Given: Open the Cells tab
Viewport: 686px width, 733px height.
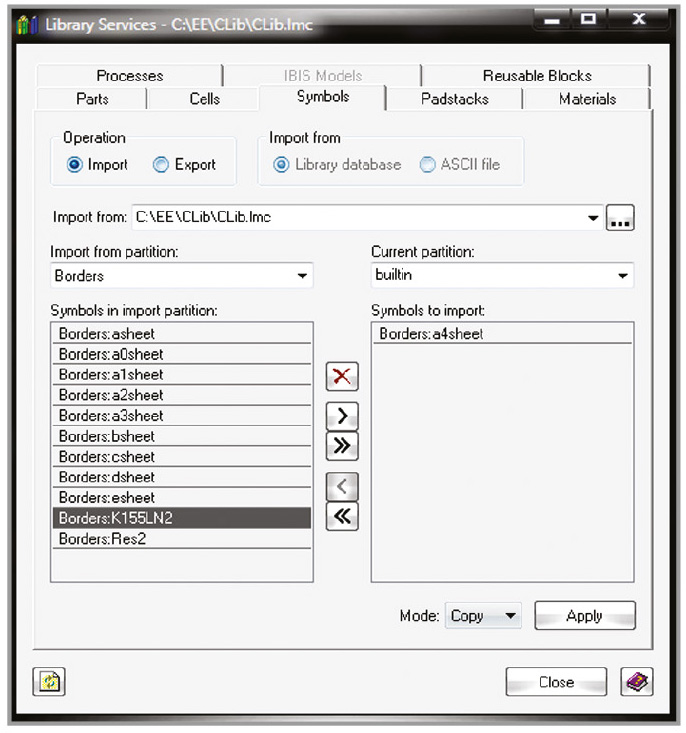Looking at the screenshot, I should [205, 99].
